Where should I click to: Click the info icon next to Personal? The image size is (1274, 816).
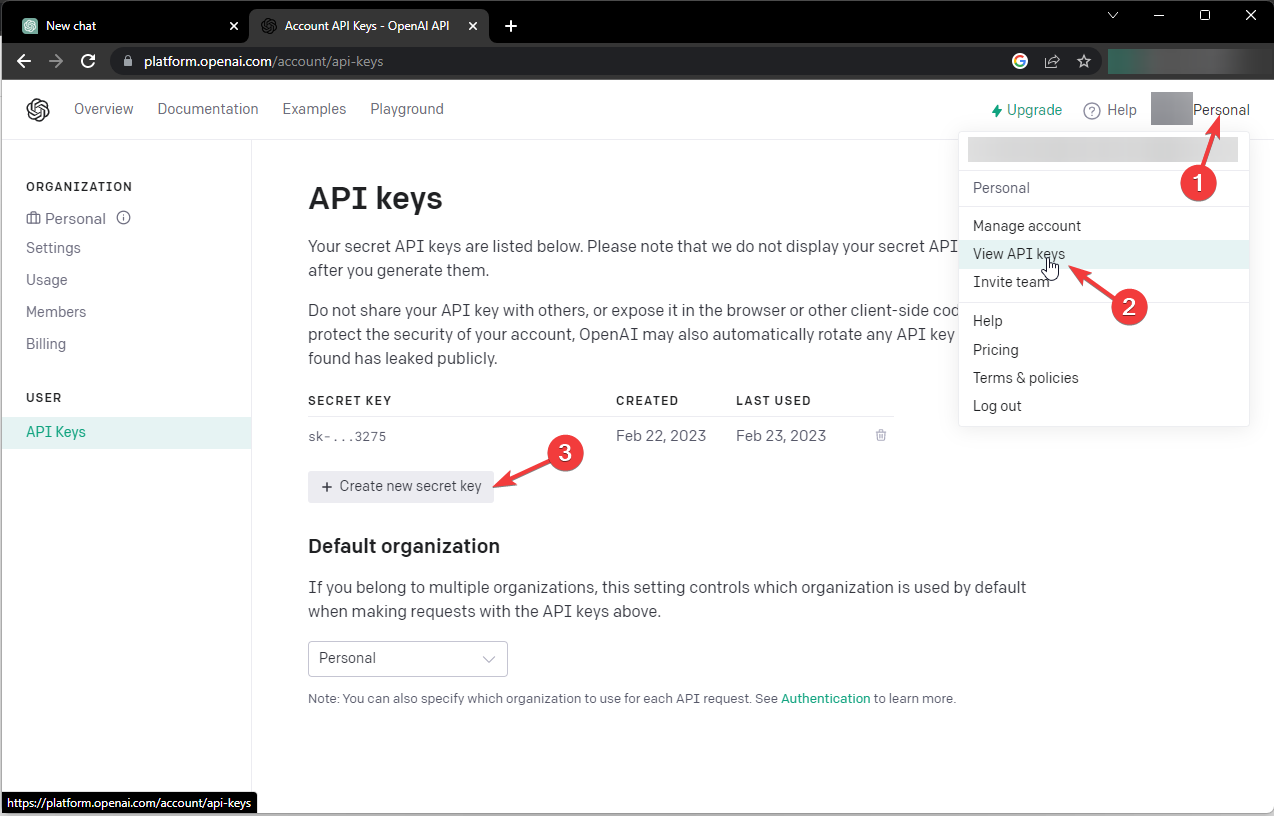tap(124, 218)
